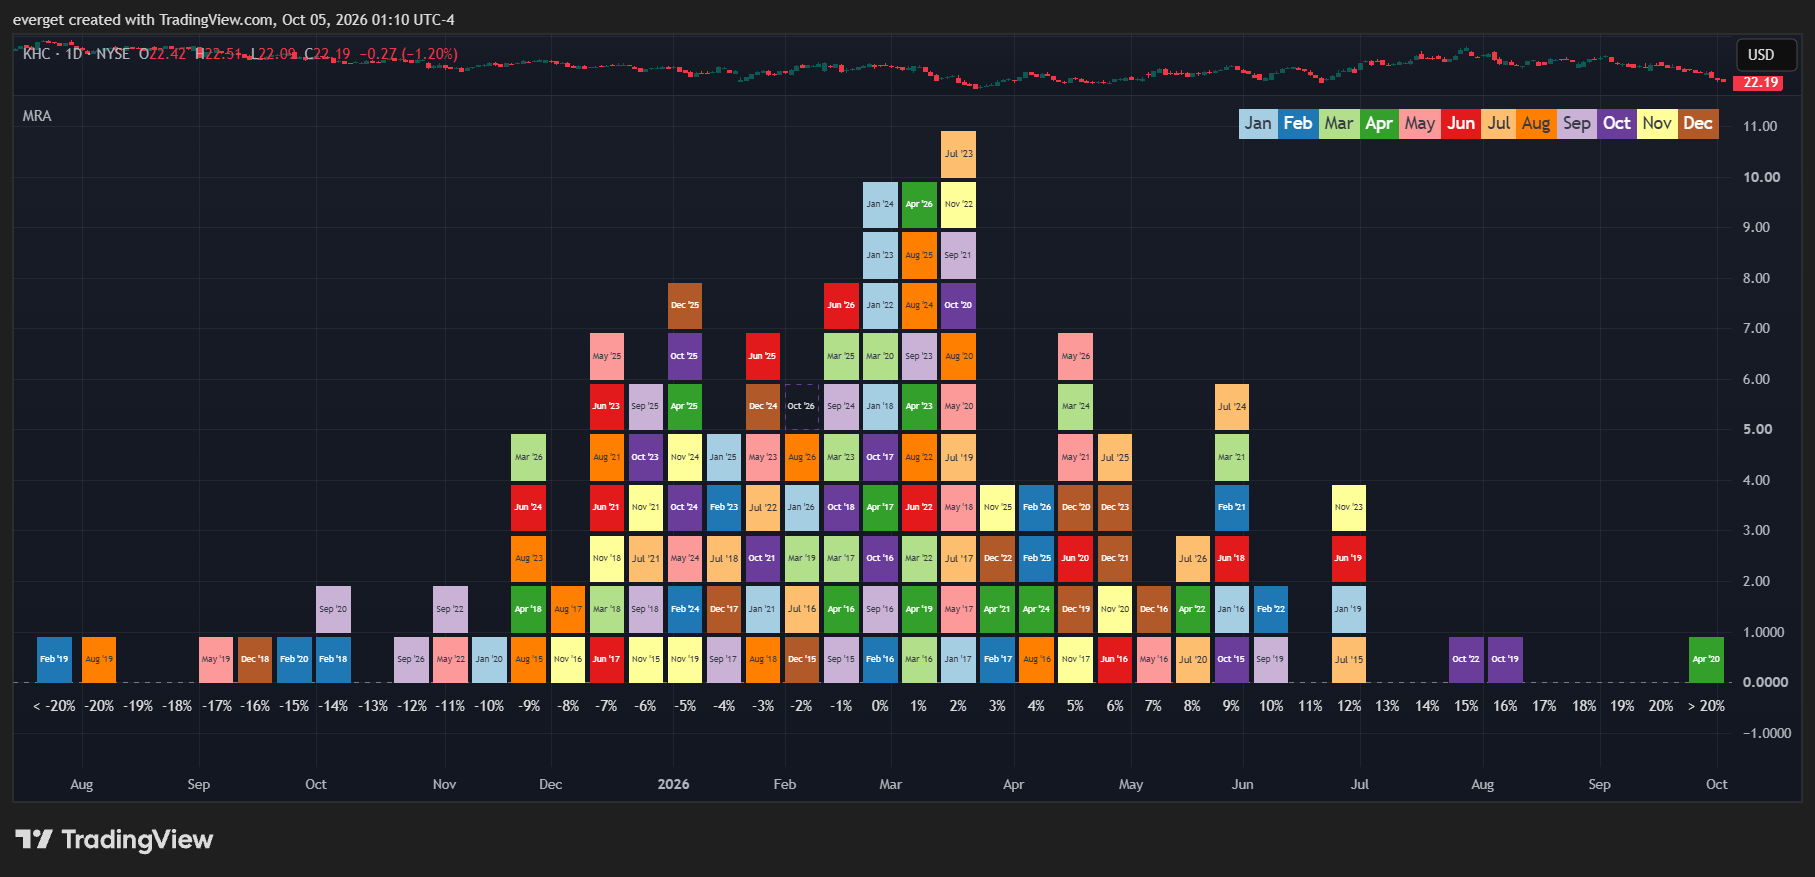The width and height of the screenshot is (1815, 877).
Task: Open the USD currency selector
Action: coord(1766,55)
